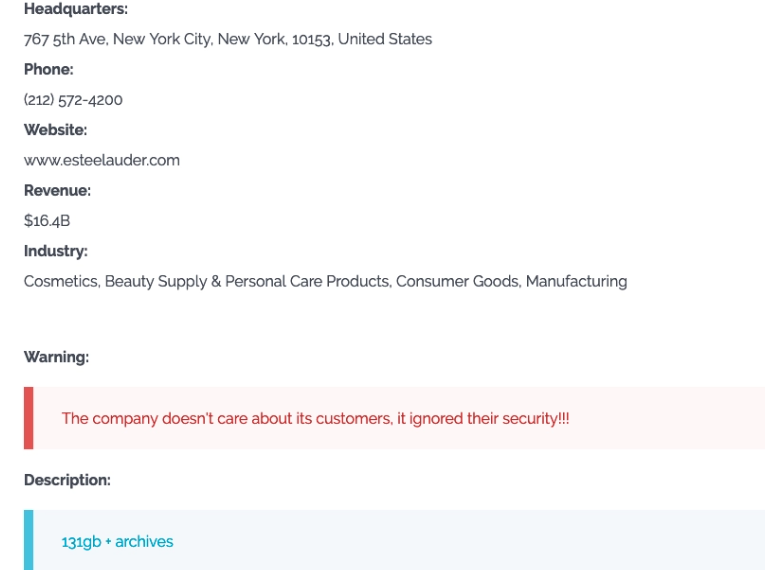This screenshot has width=765, height=570.
Task: Click the red warning message about customers' security
Action: tap(315, 419)
